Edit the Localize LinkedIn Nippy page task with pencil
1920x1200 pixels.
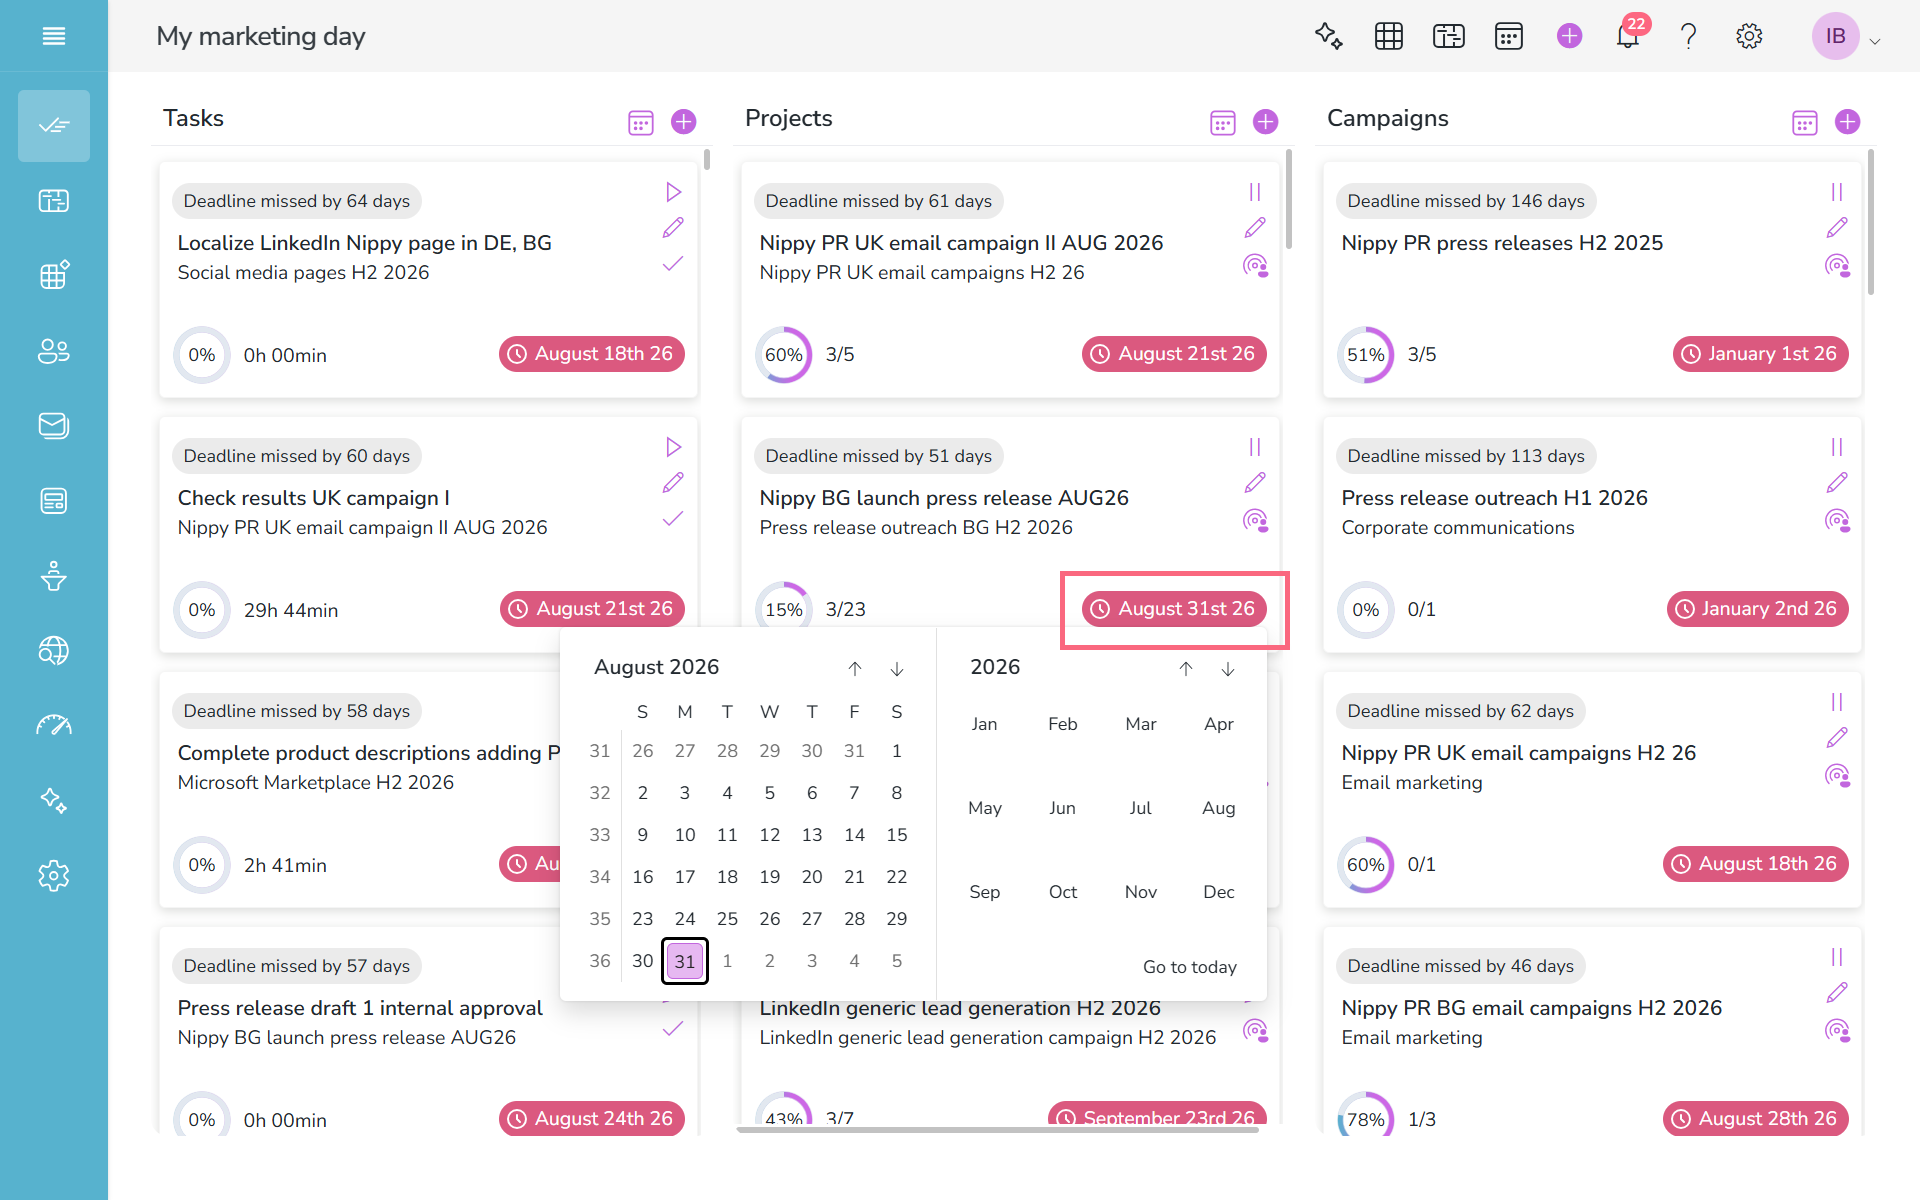click(673, 228)
